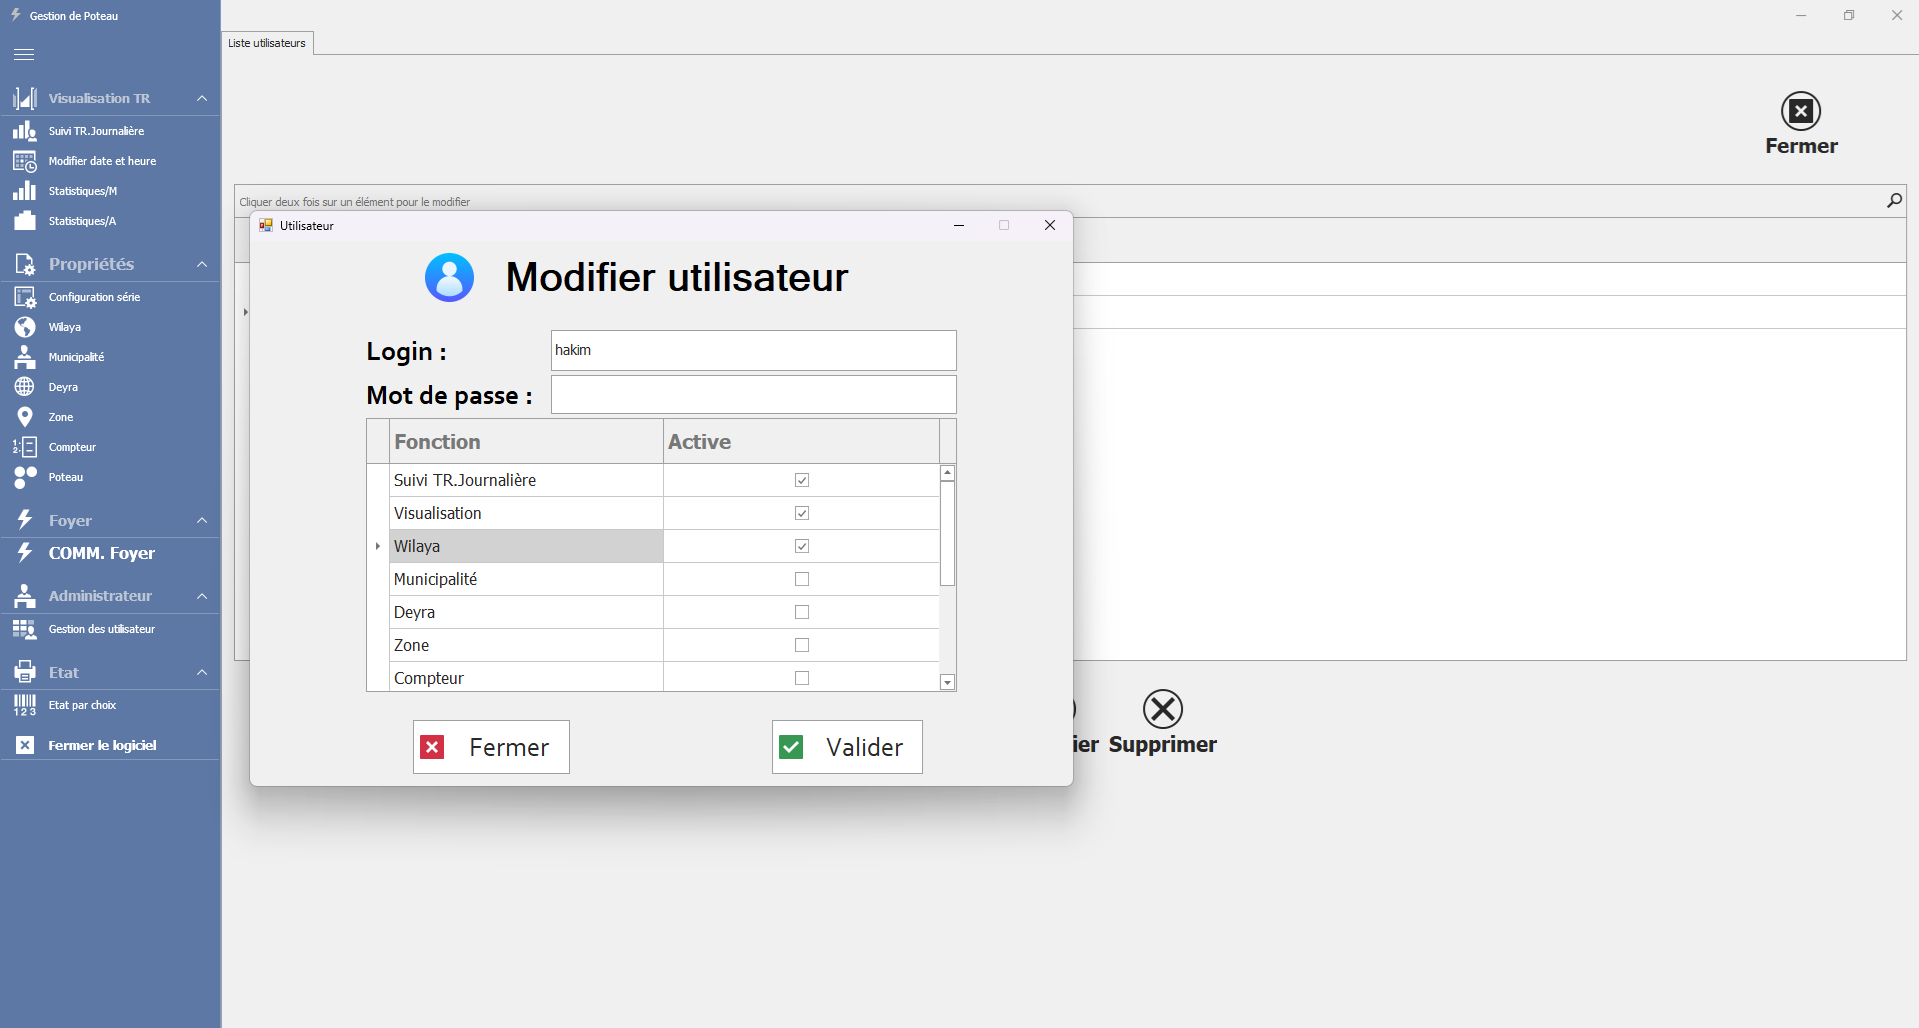Click the search magnifier icon
This screenshot has height=1028, width=1919.
[1893, 201]
